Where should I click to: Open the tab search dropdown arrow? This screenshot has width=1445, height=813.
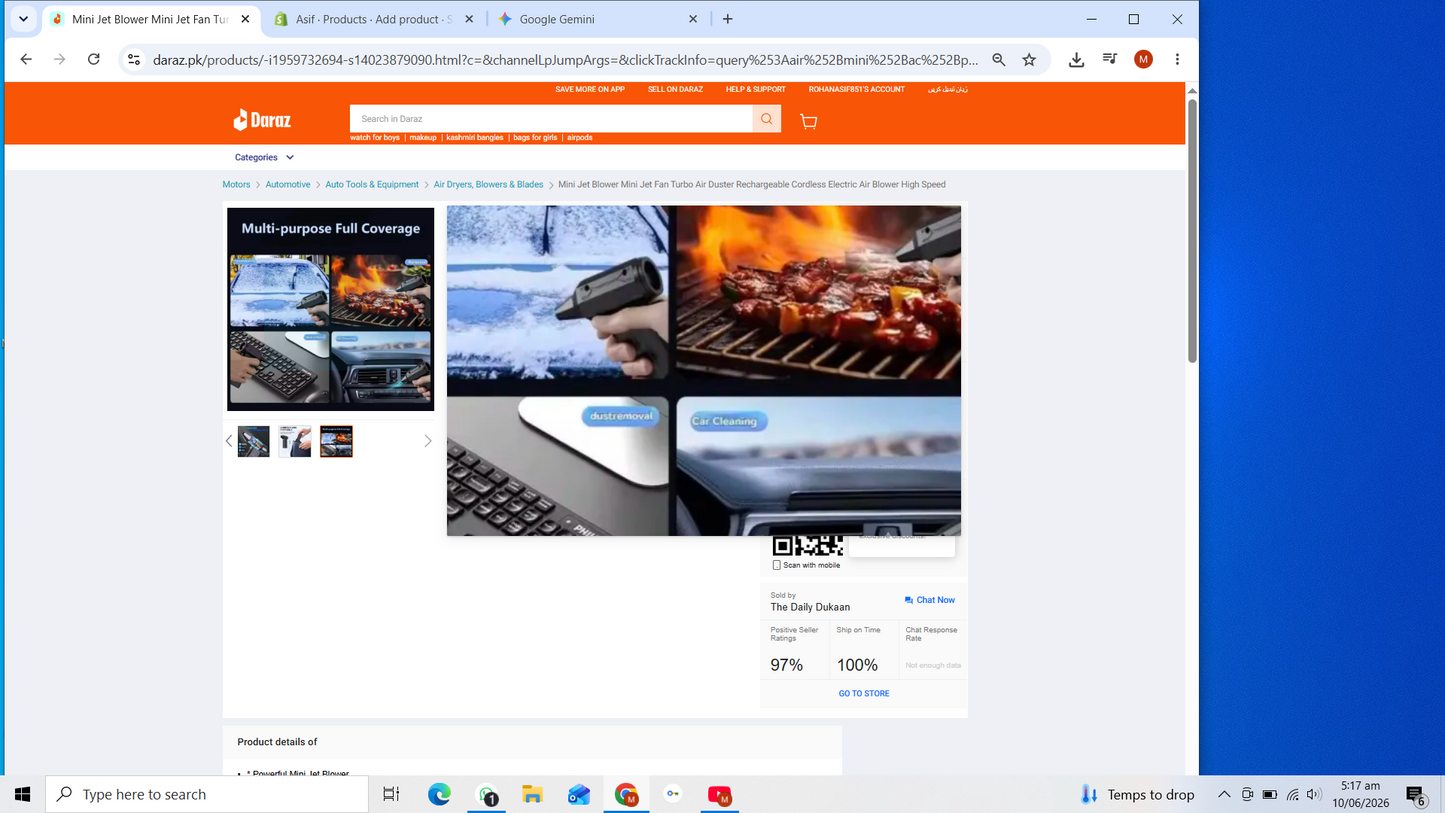coord(23,19)
